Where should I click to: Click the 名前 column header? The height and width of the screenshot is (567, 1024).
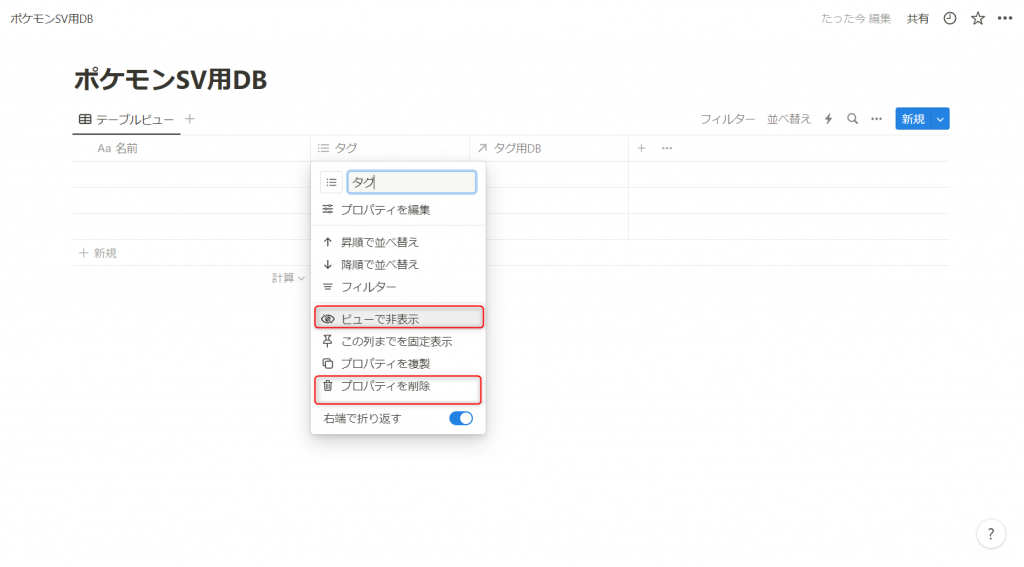click(x=191, y=148)
